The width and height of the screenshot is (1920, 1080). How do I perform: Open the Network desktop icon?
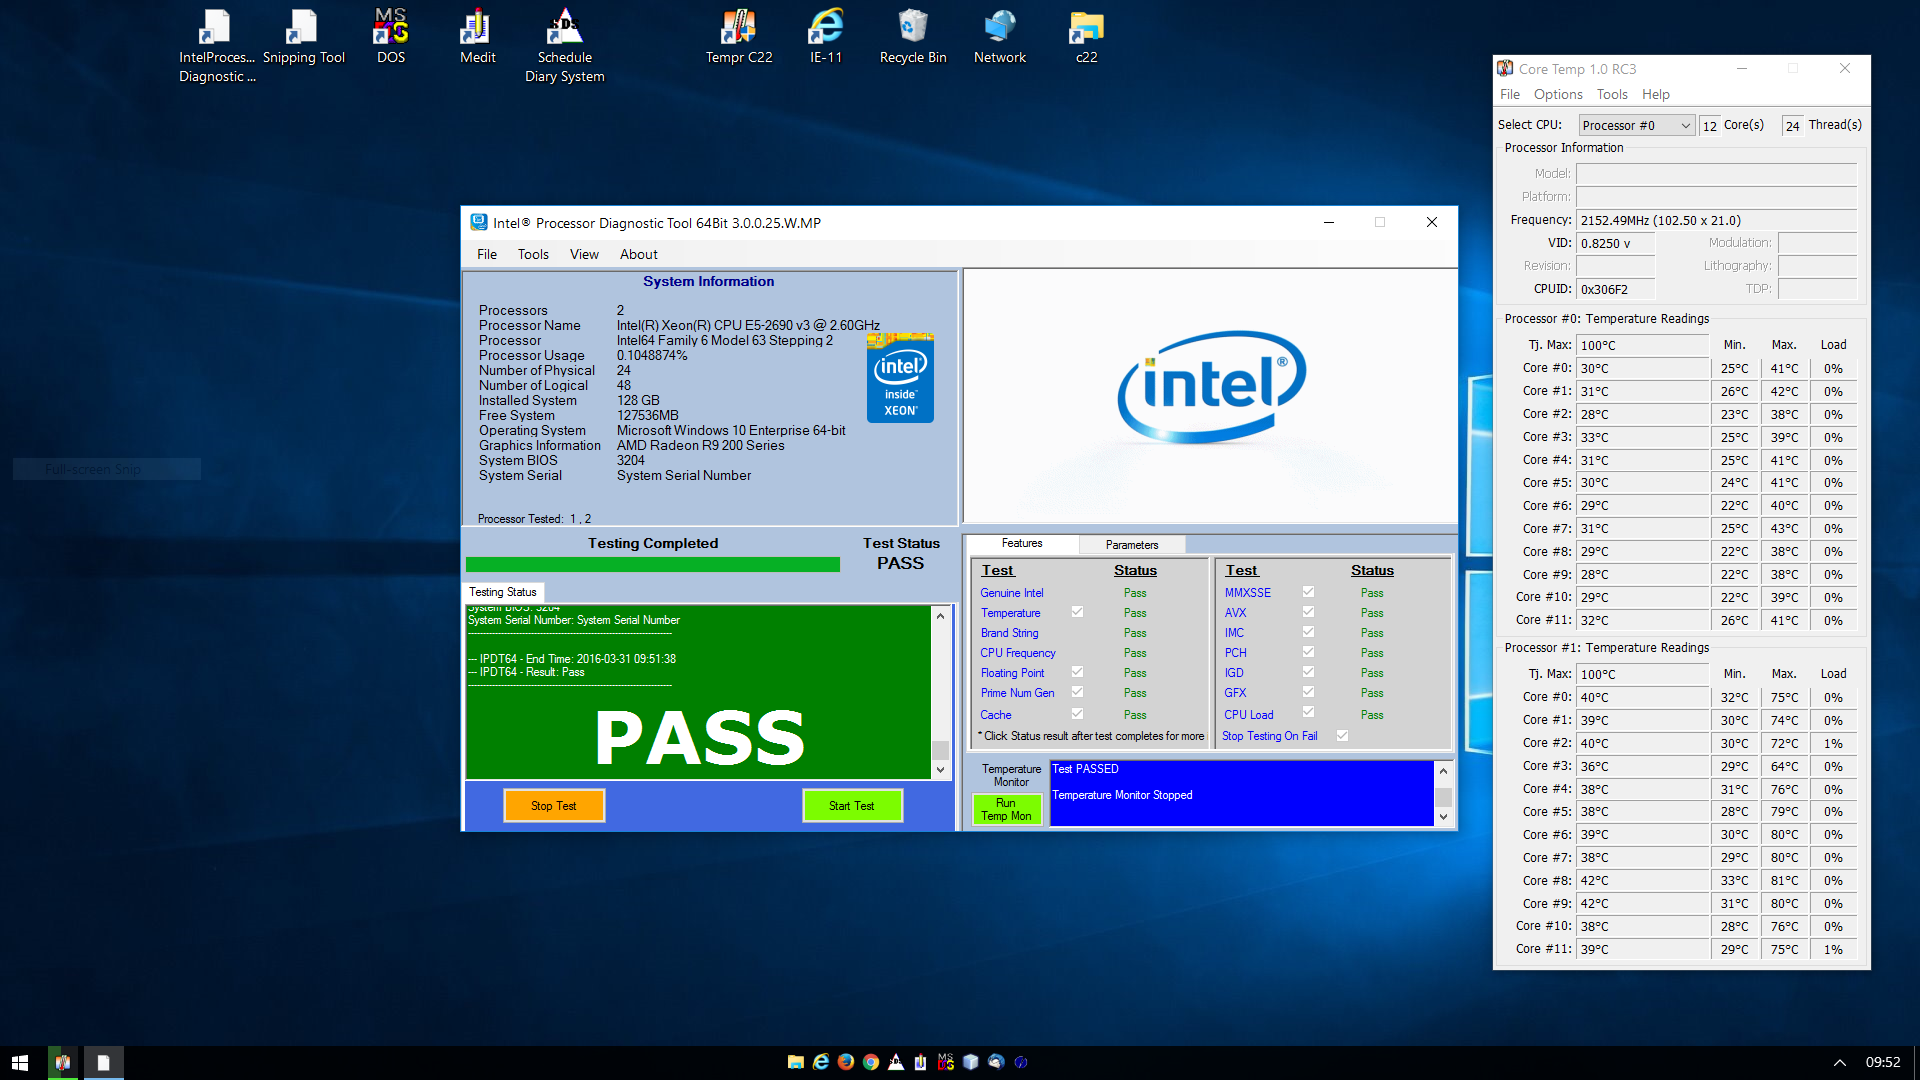click(999, 37)
